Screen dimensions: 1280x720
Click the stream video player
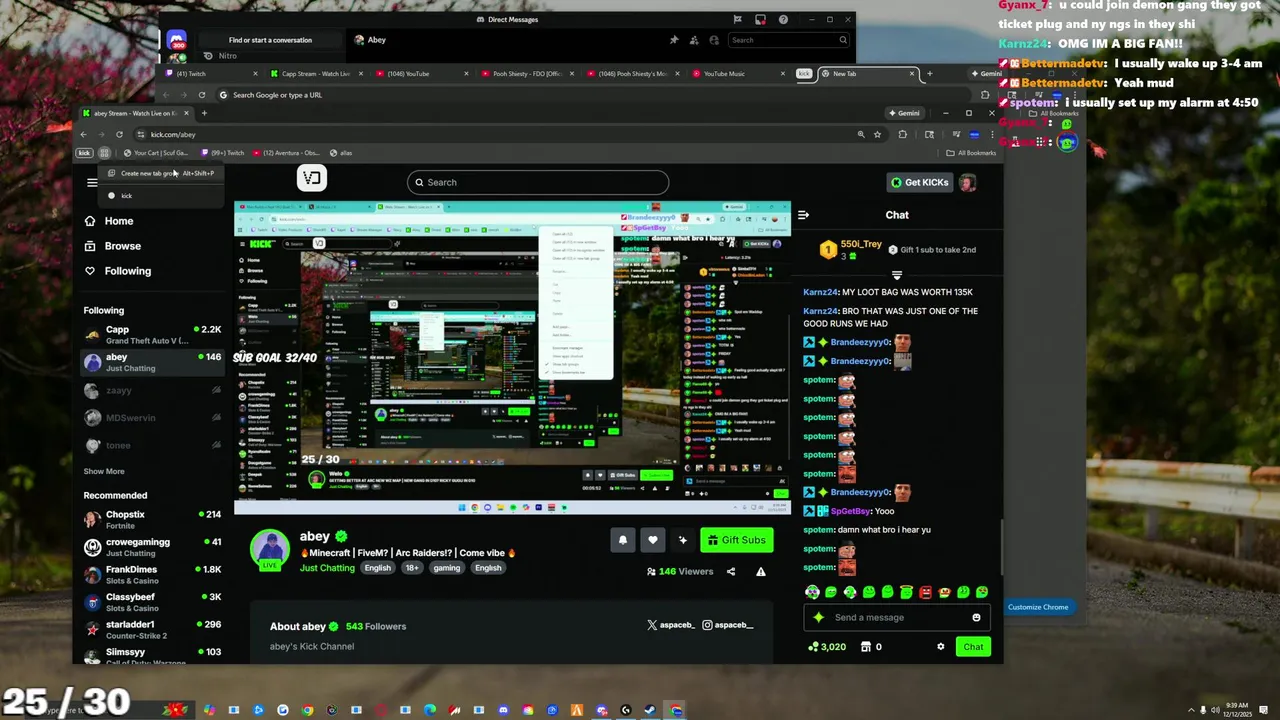click(x=512, y=358)
